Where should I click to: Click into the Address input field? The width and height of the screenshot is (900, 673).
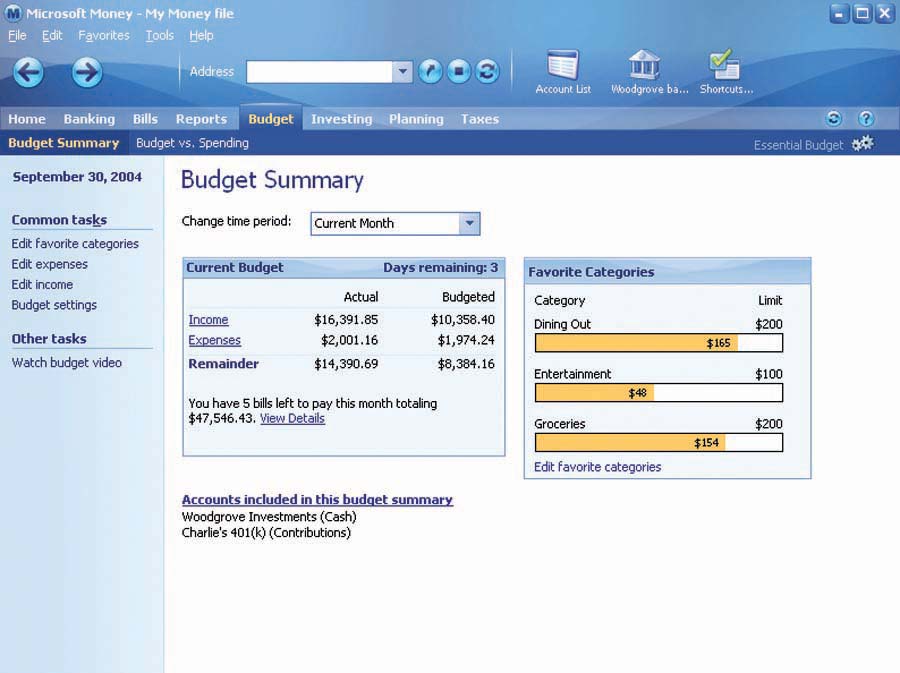pyautogui.click(x=319, y=72)
